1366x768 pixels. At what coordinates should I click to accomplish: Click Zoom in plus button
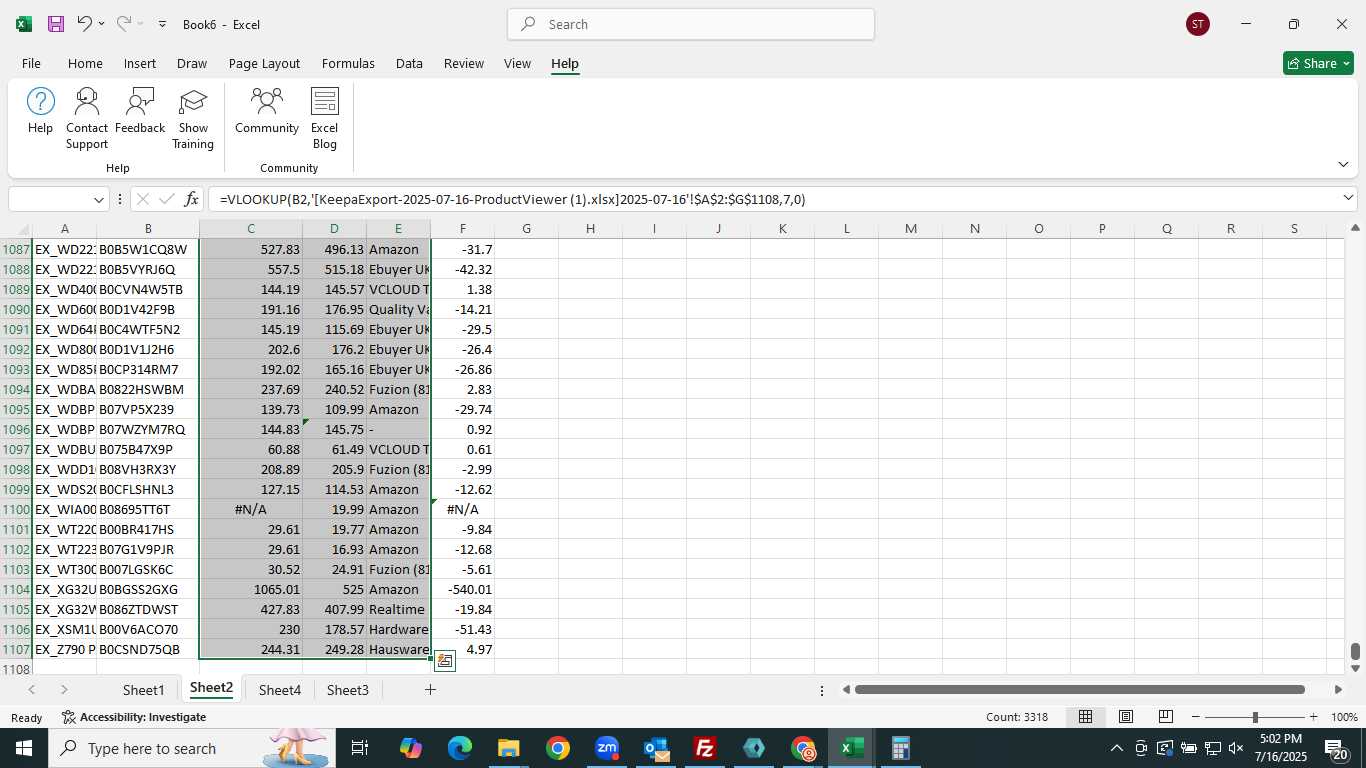coord(1313,717)
